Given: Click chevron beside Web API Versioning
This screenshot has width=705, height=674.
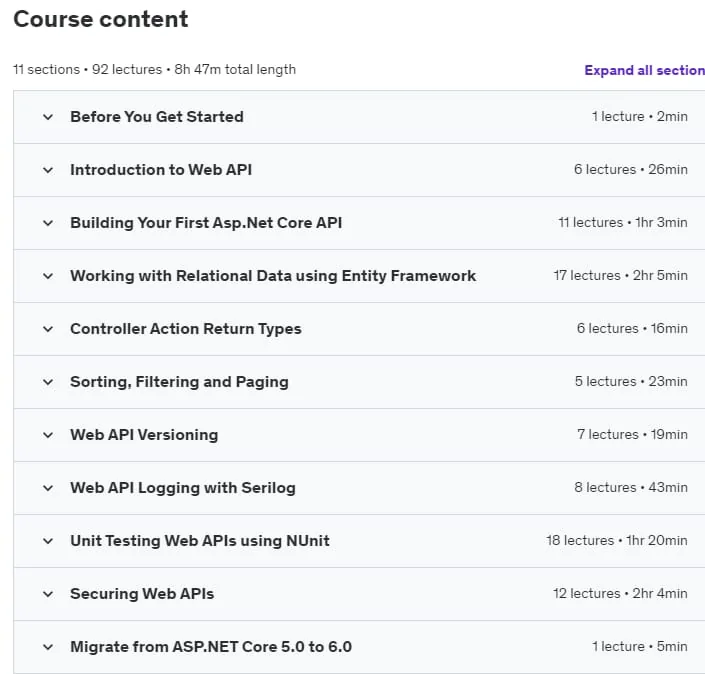Looking at the screenshot, I should pyautogui.click(x=48, y=435).
